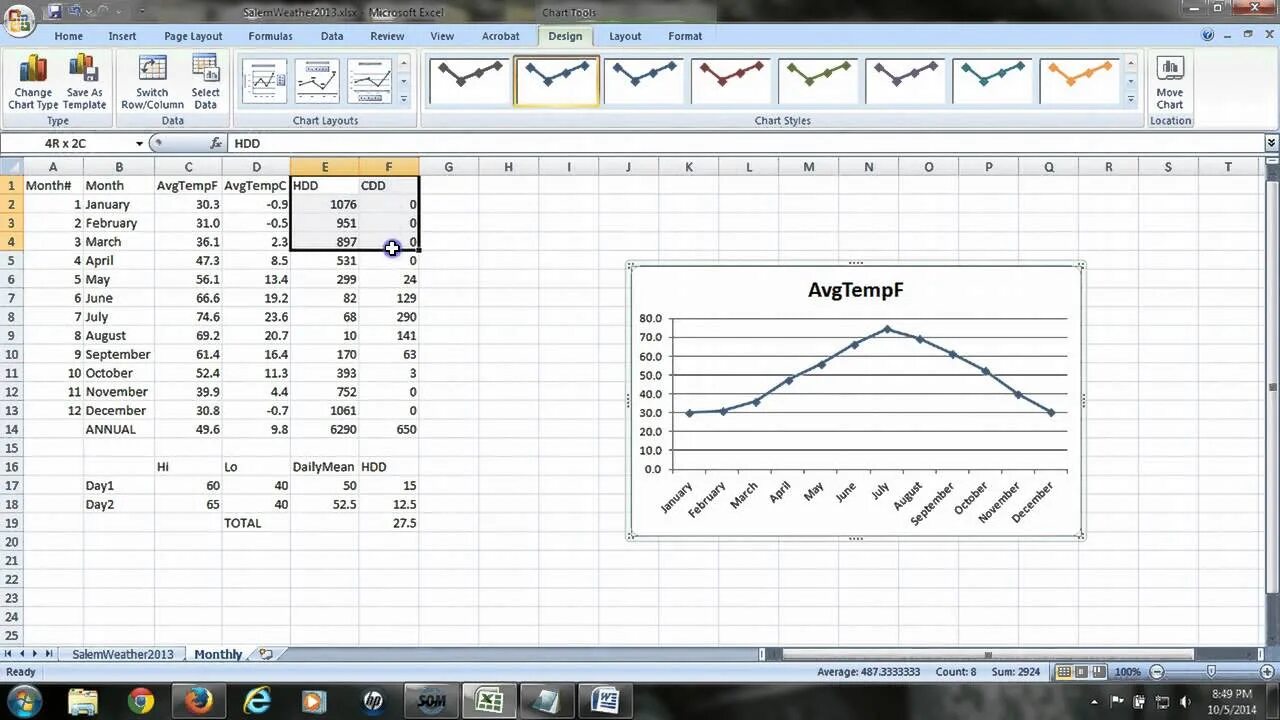Screen dimensions: 1280x720
Task: Click the zoom slider handle
Action: [x=1211, y=672]
